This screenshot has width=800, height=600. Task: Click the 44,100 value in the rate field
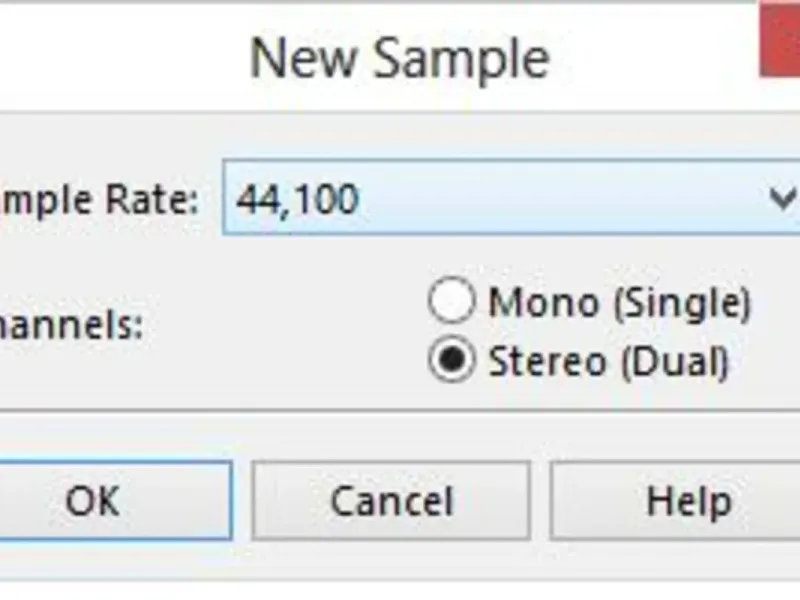click(297, 200)
